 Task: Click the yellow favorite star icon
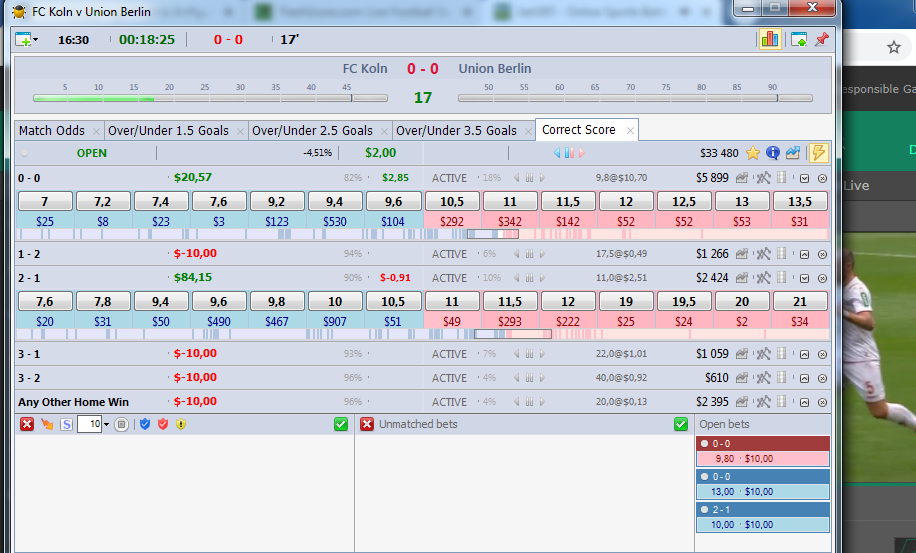click(x=753, y=153)
